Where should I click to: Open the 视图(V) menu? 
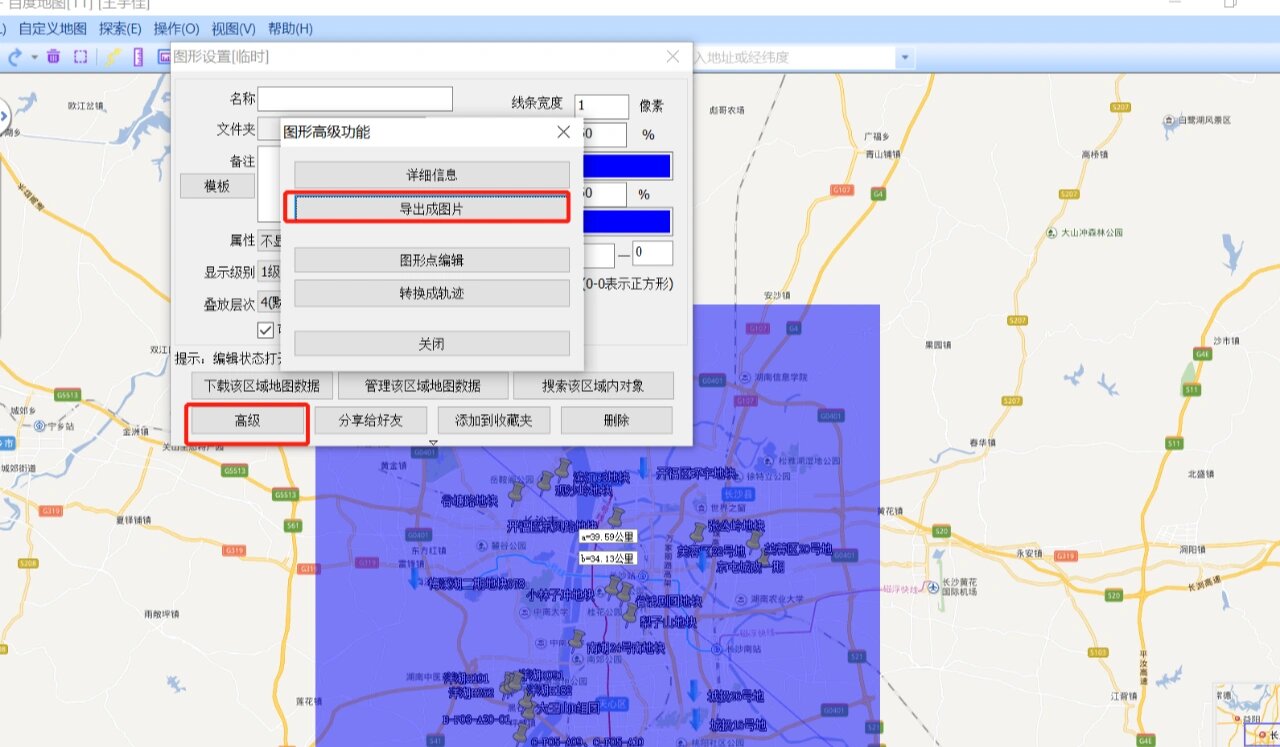click(233, 29)
